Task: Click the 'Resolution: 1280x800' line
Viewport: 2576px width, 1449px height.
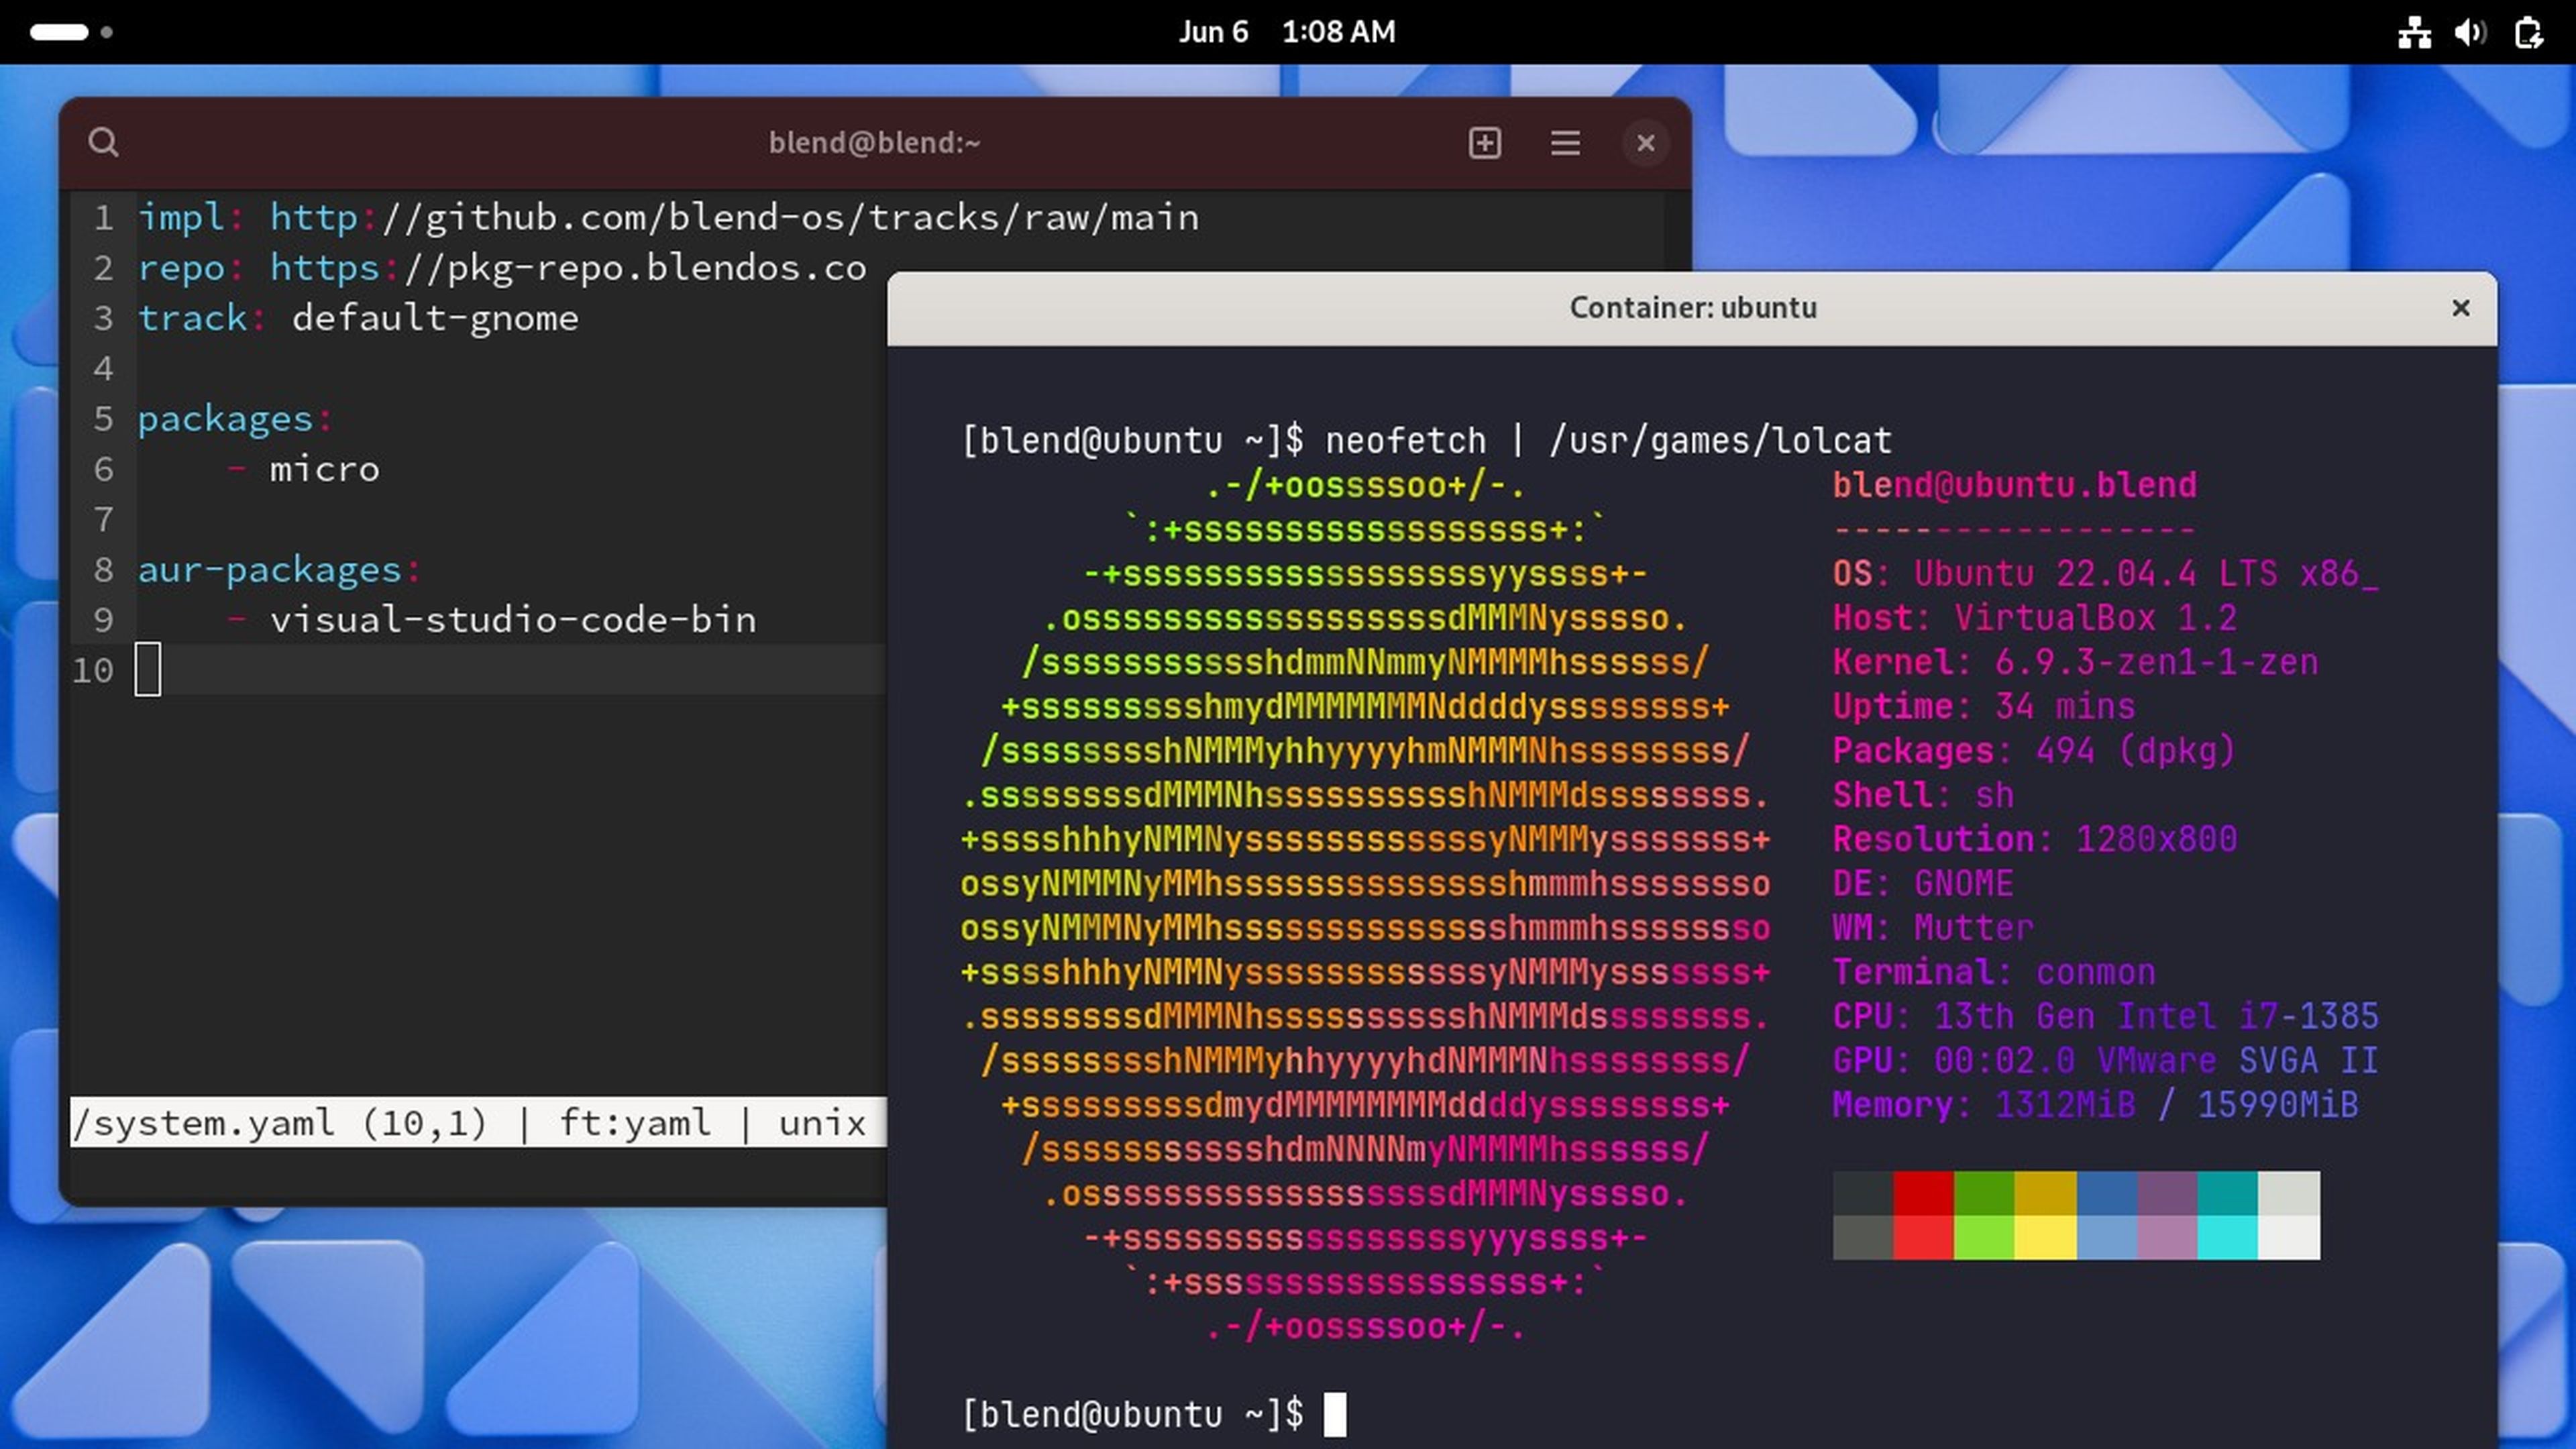Action: 2034,839
